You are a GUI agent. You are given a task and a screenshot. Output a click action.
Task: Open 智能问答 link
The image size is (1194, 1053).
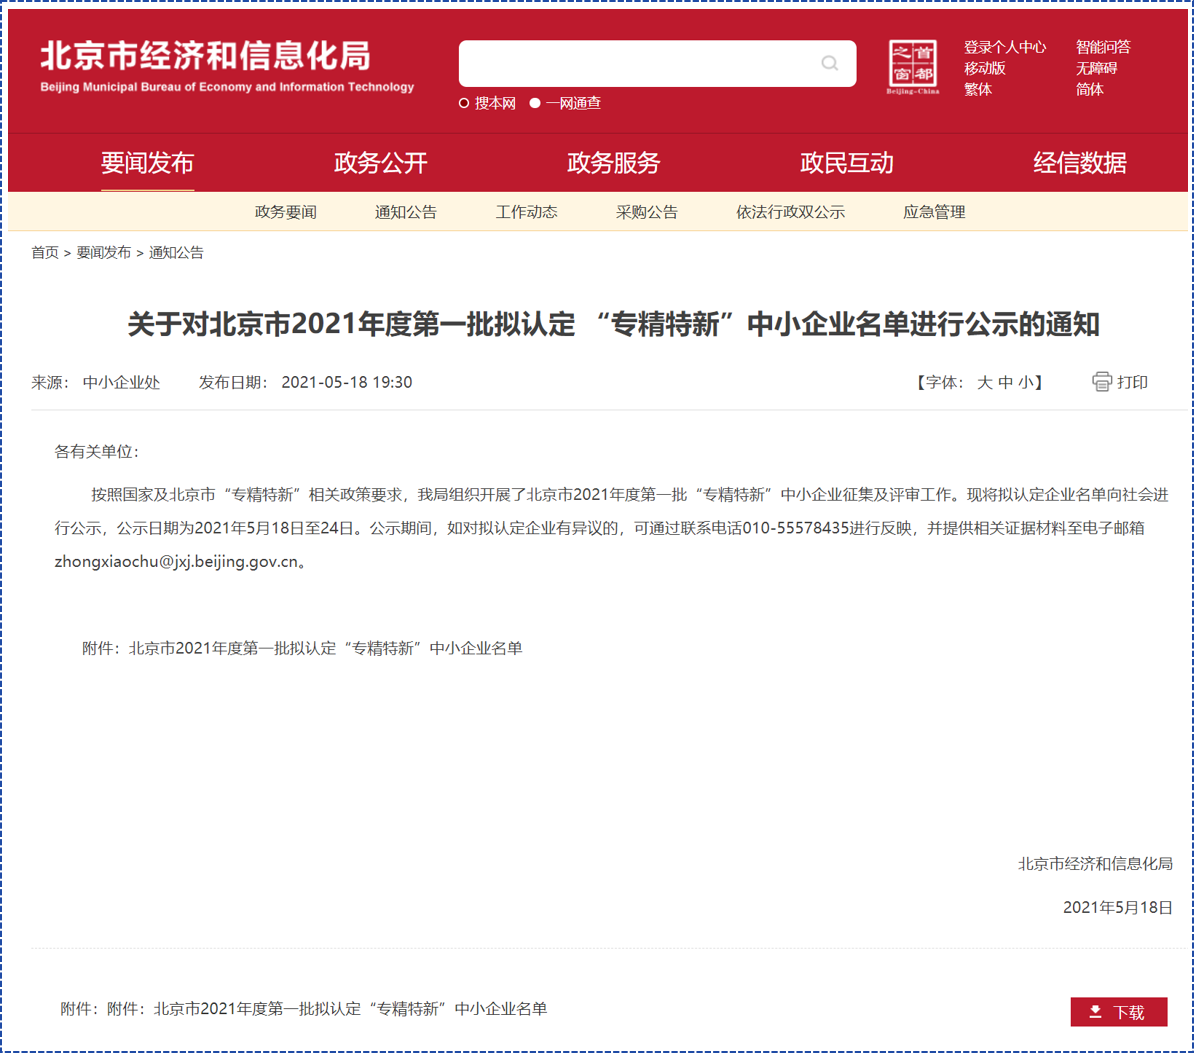click(x=1103, y=47)
